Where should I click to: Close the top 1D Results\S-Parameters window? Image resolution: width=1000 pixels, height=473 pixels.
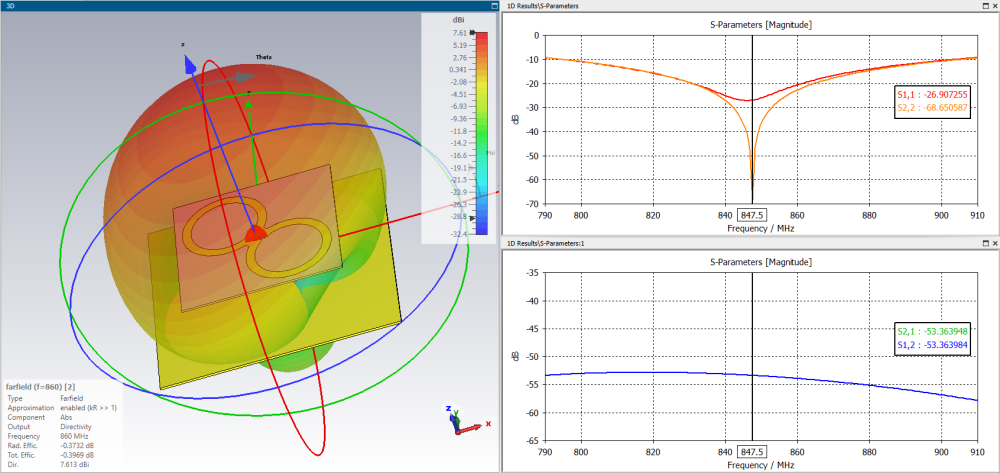[995, 5]
